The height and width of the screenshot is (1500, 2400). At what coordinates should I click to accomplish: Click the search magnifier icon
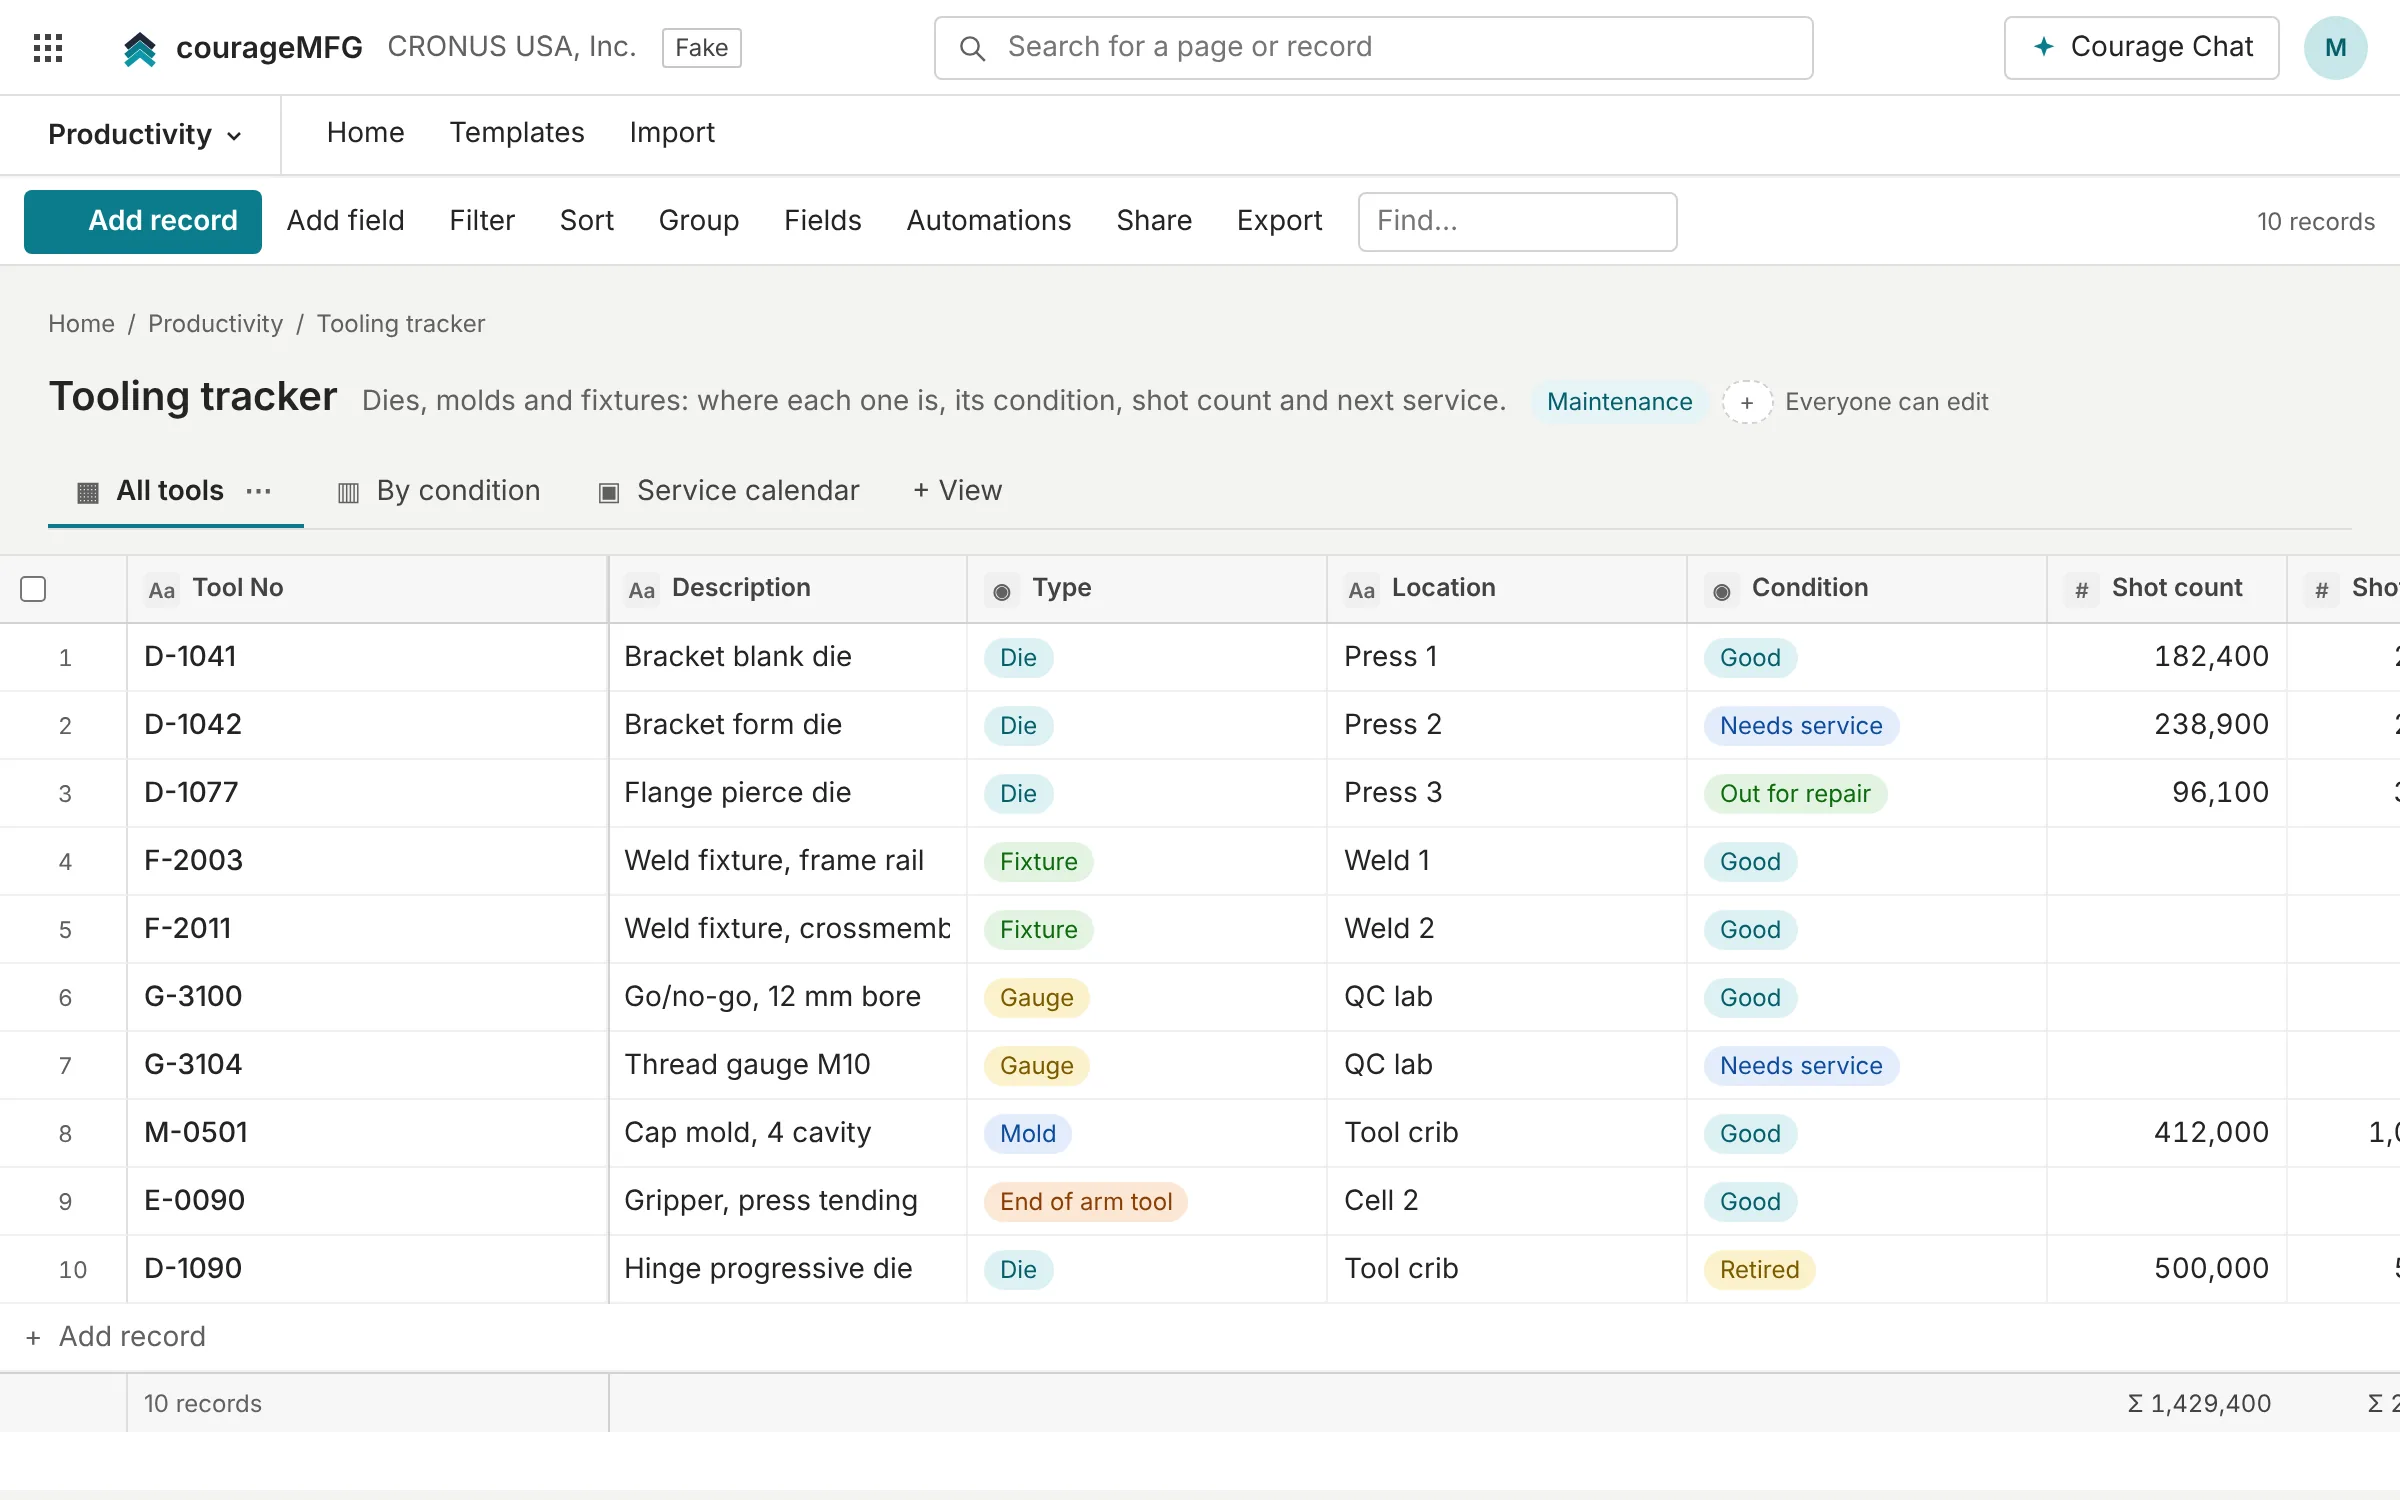pos(971,48)
